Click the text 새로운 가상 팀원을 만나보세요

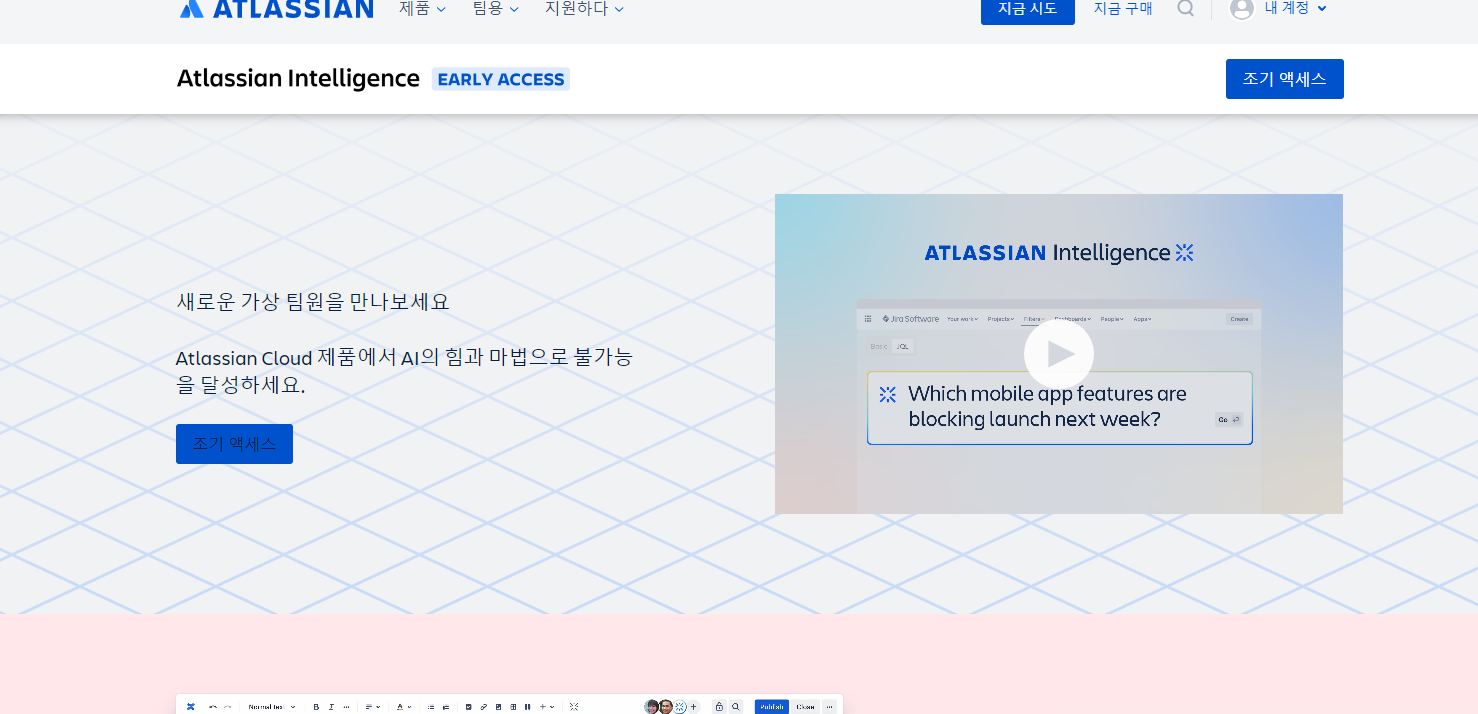click(x=313, y=301)
